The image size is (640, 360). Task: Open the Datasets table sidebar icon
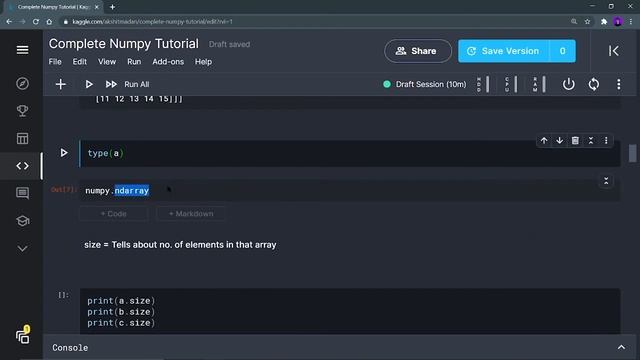[22, 138]
